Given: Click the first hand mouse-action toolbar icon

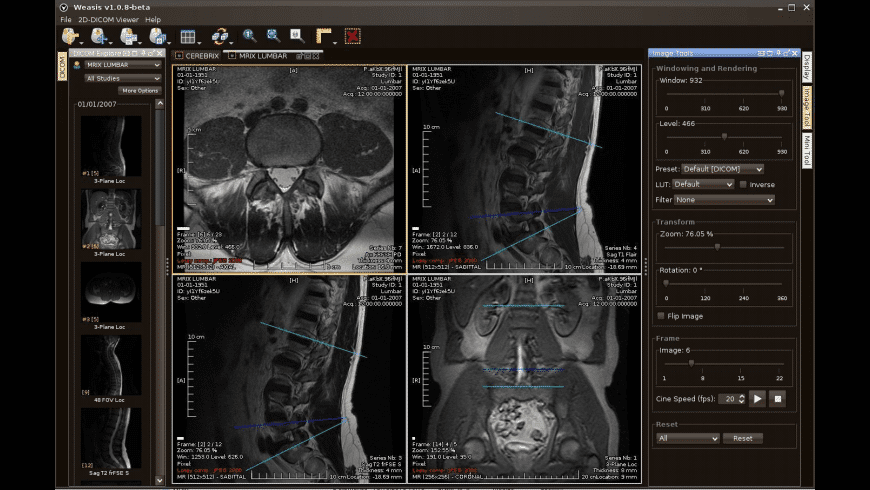Looking at the screenshot, I should click(x=69, y=36).
